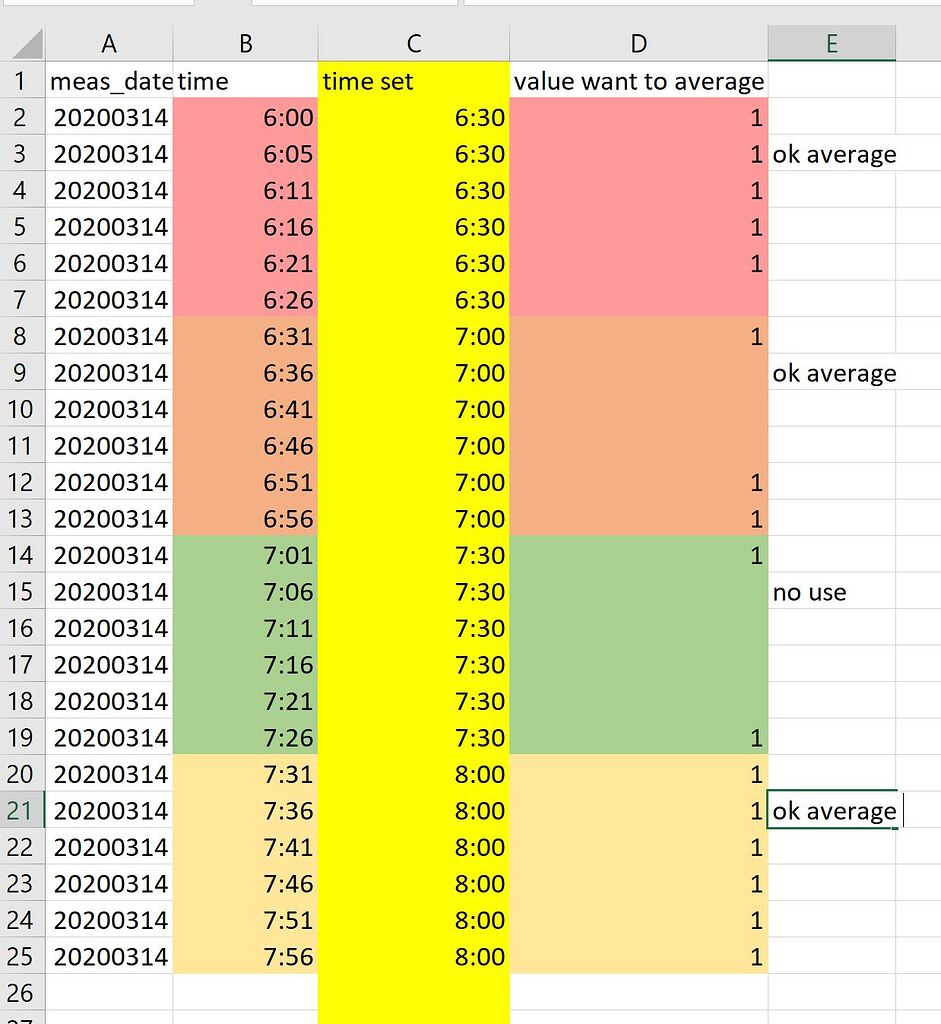Select the value 1 in cell D8

click(x=639, y=336)
